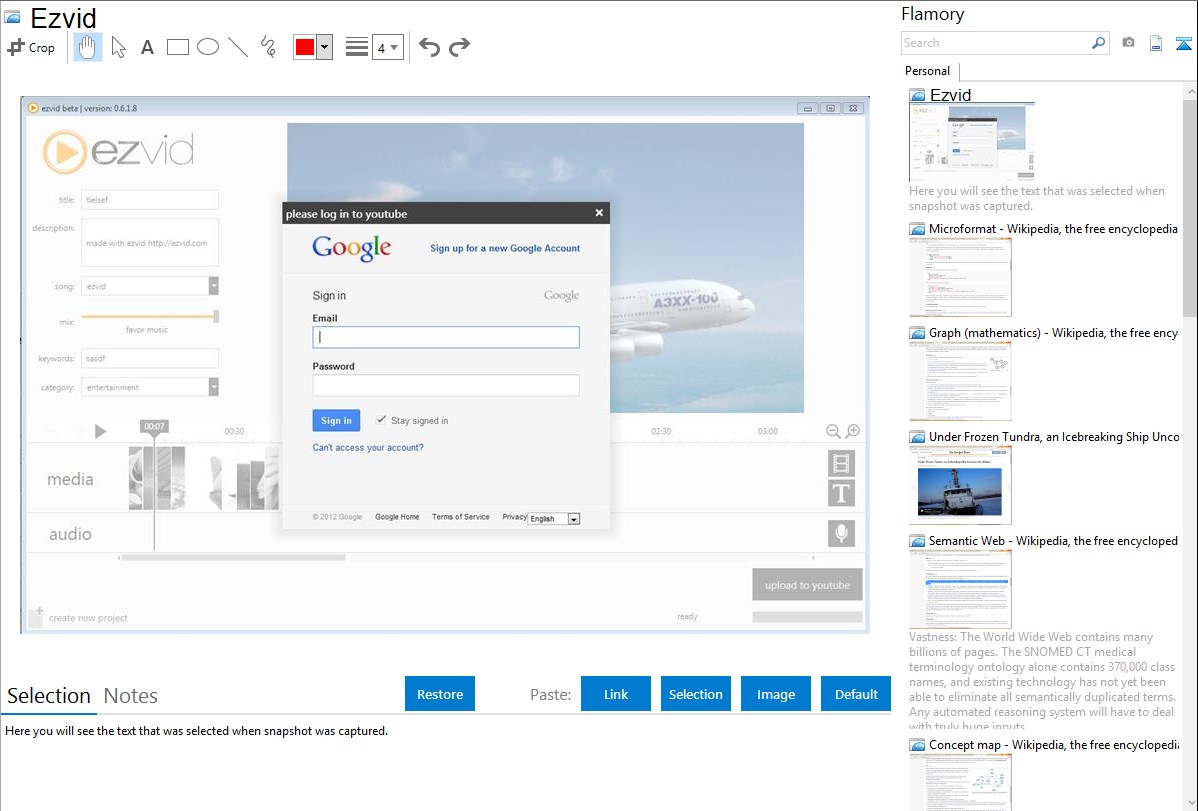Choose the text annotation tool
The width and height of the screenshot is (1198, 811).
147,47
